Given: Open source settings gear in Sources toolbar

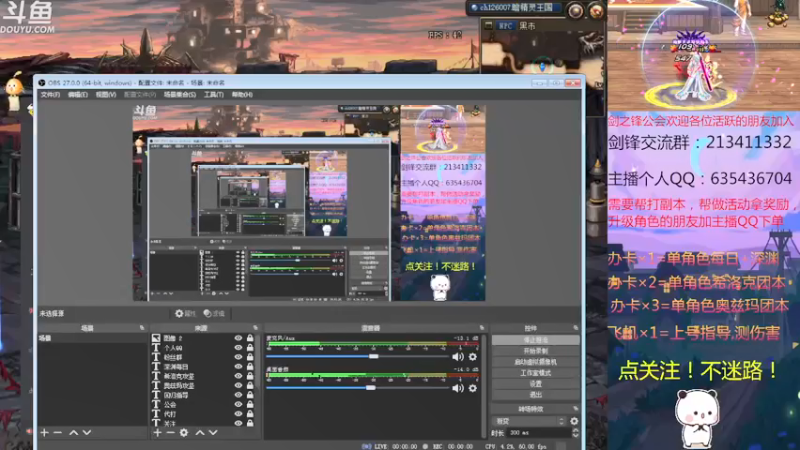Looking at the screenshot, I should [x=184, y=433].
